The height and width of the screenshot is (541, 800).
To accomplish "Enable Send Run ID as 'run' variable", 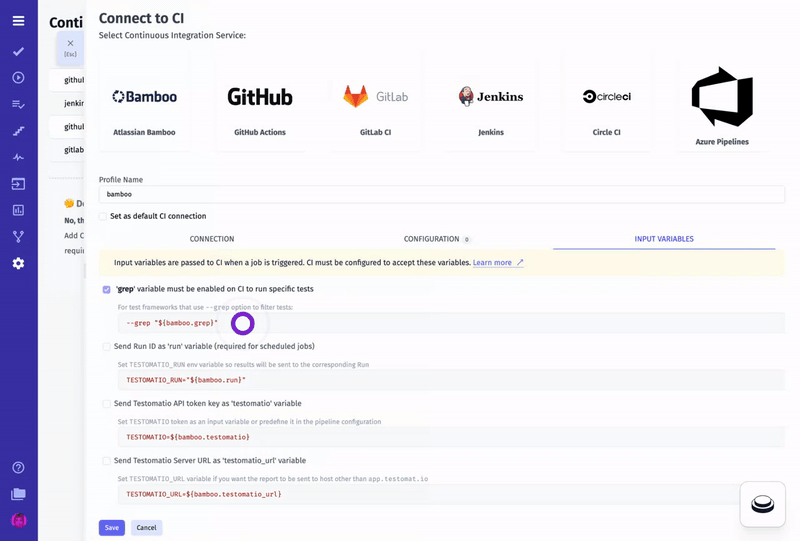I will [106, 347].
